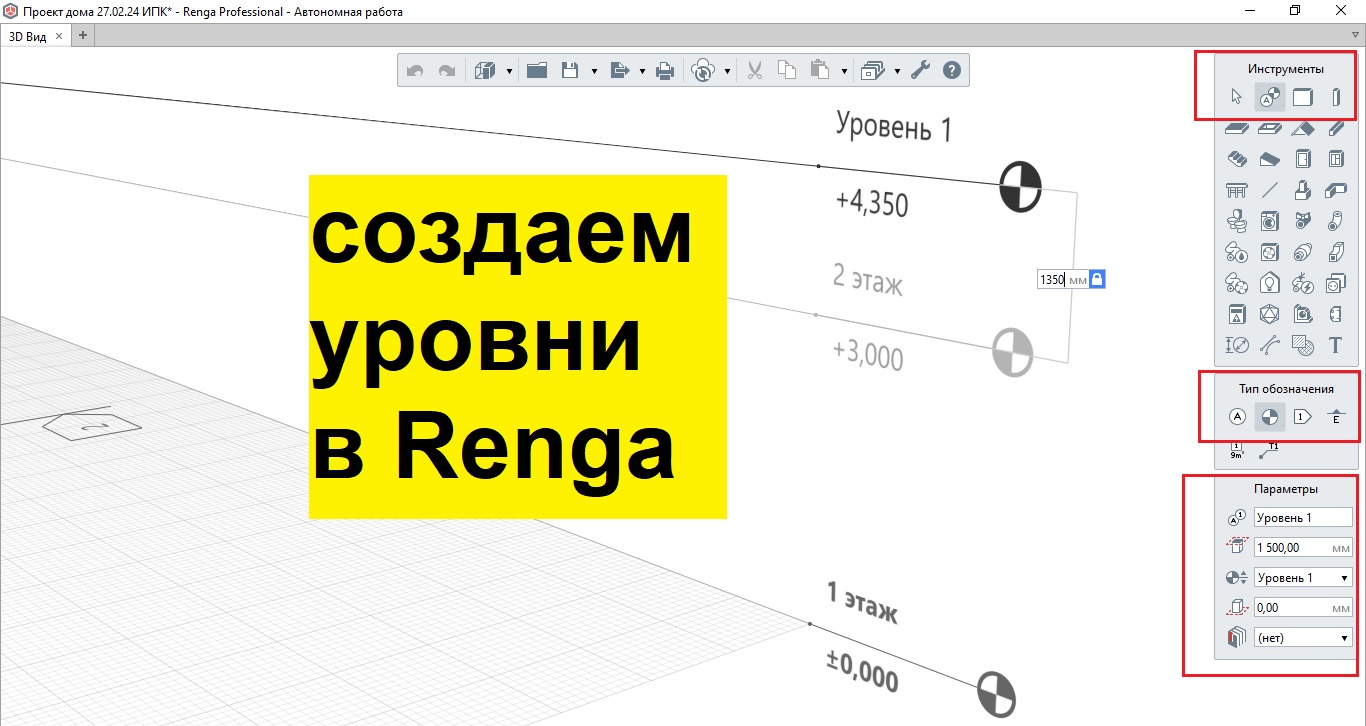Print the project
1366x726 pixels.
[664, 71]
